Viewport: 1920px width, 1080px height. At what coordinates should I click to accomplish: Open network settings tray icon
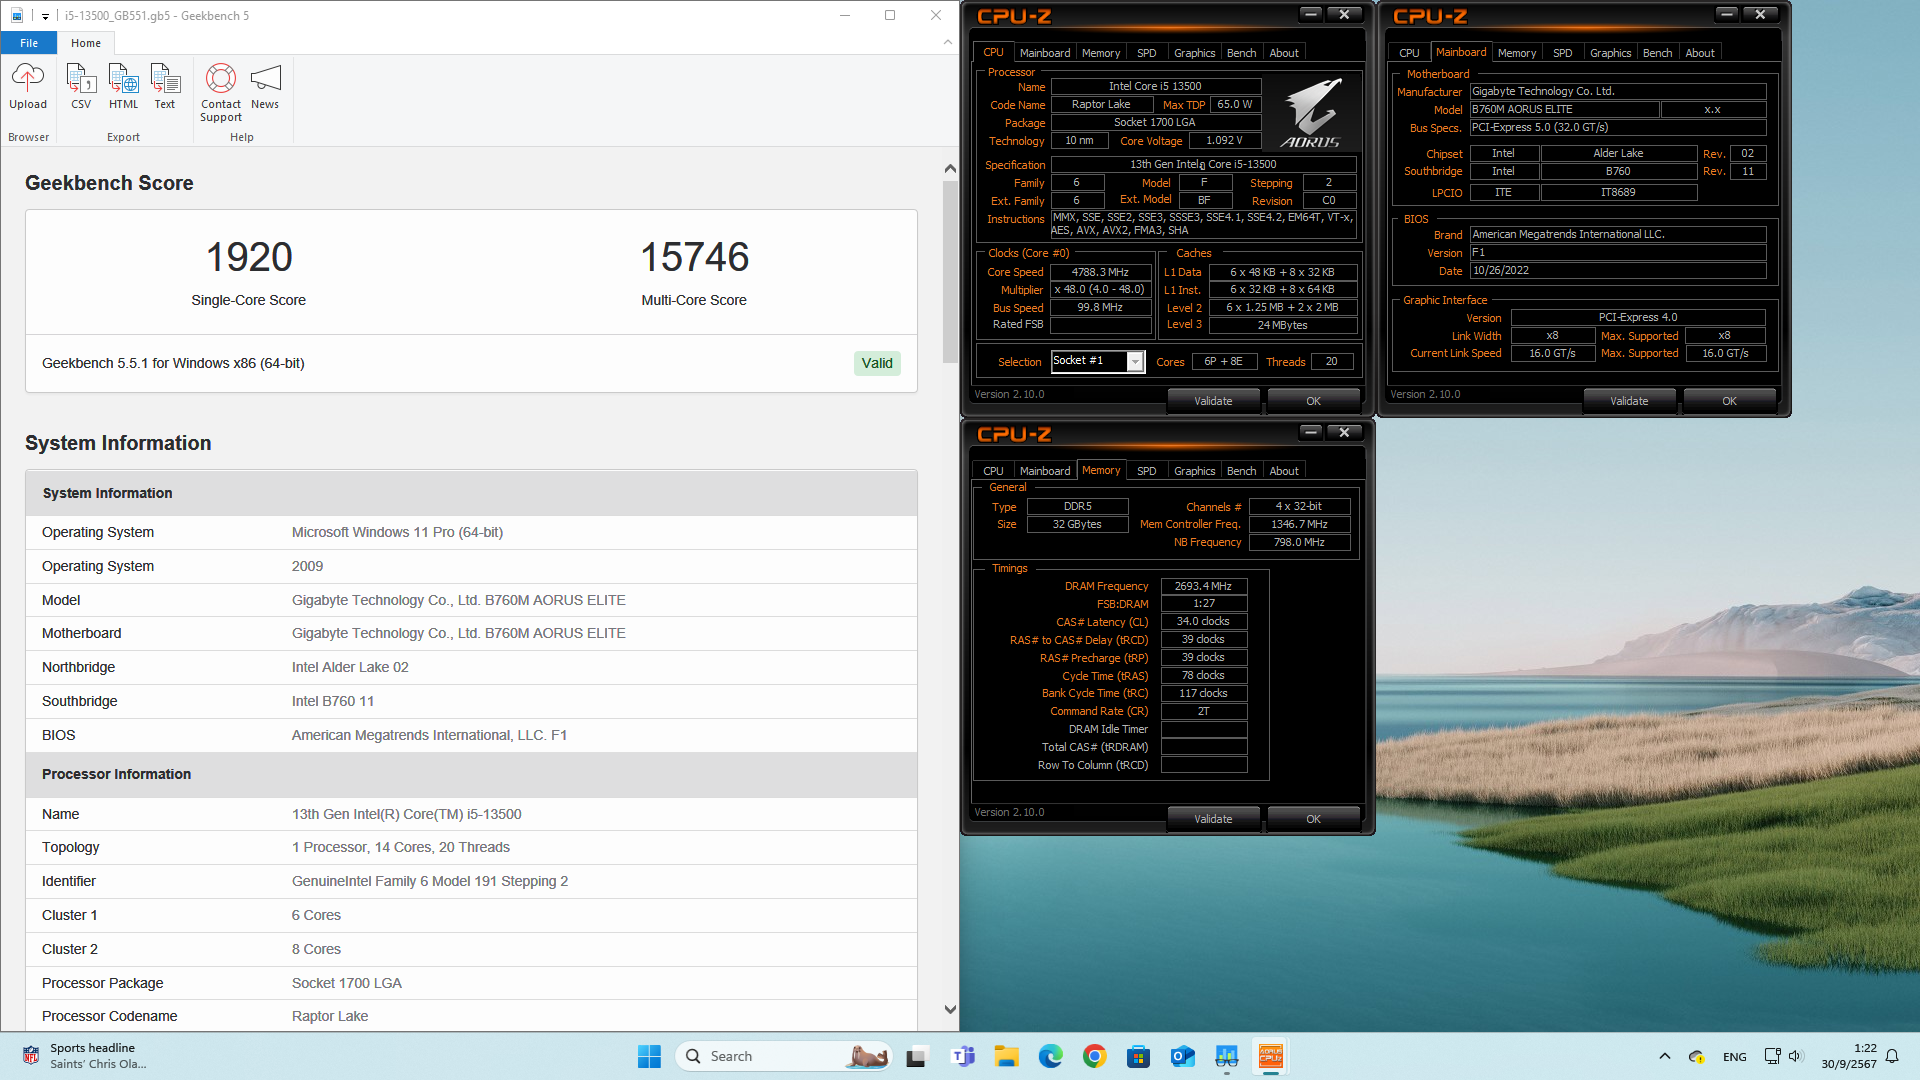point(1772,1056)
